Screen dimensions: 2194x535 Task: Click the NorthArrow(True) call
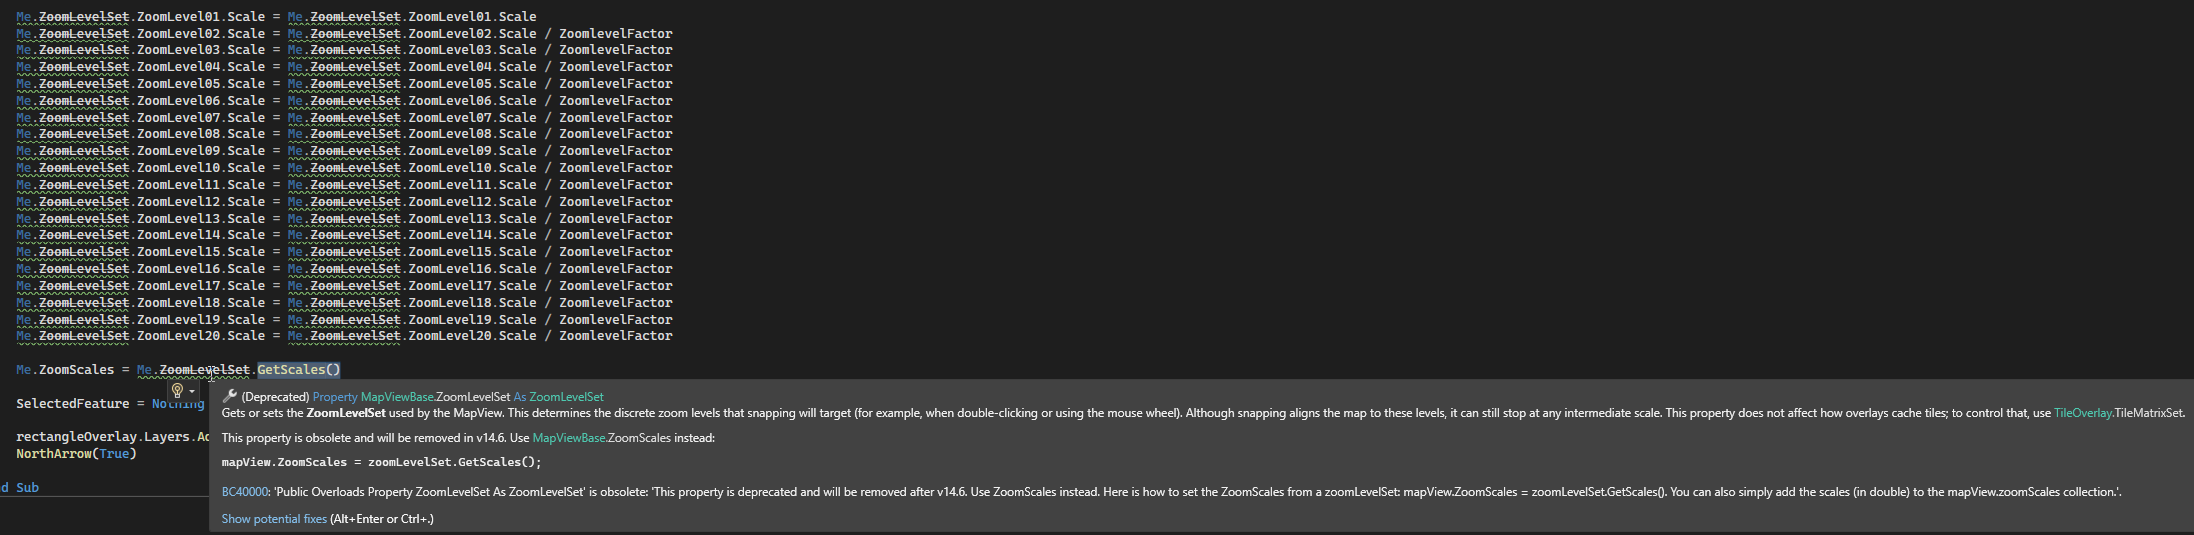(76, 454)
